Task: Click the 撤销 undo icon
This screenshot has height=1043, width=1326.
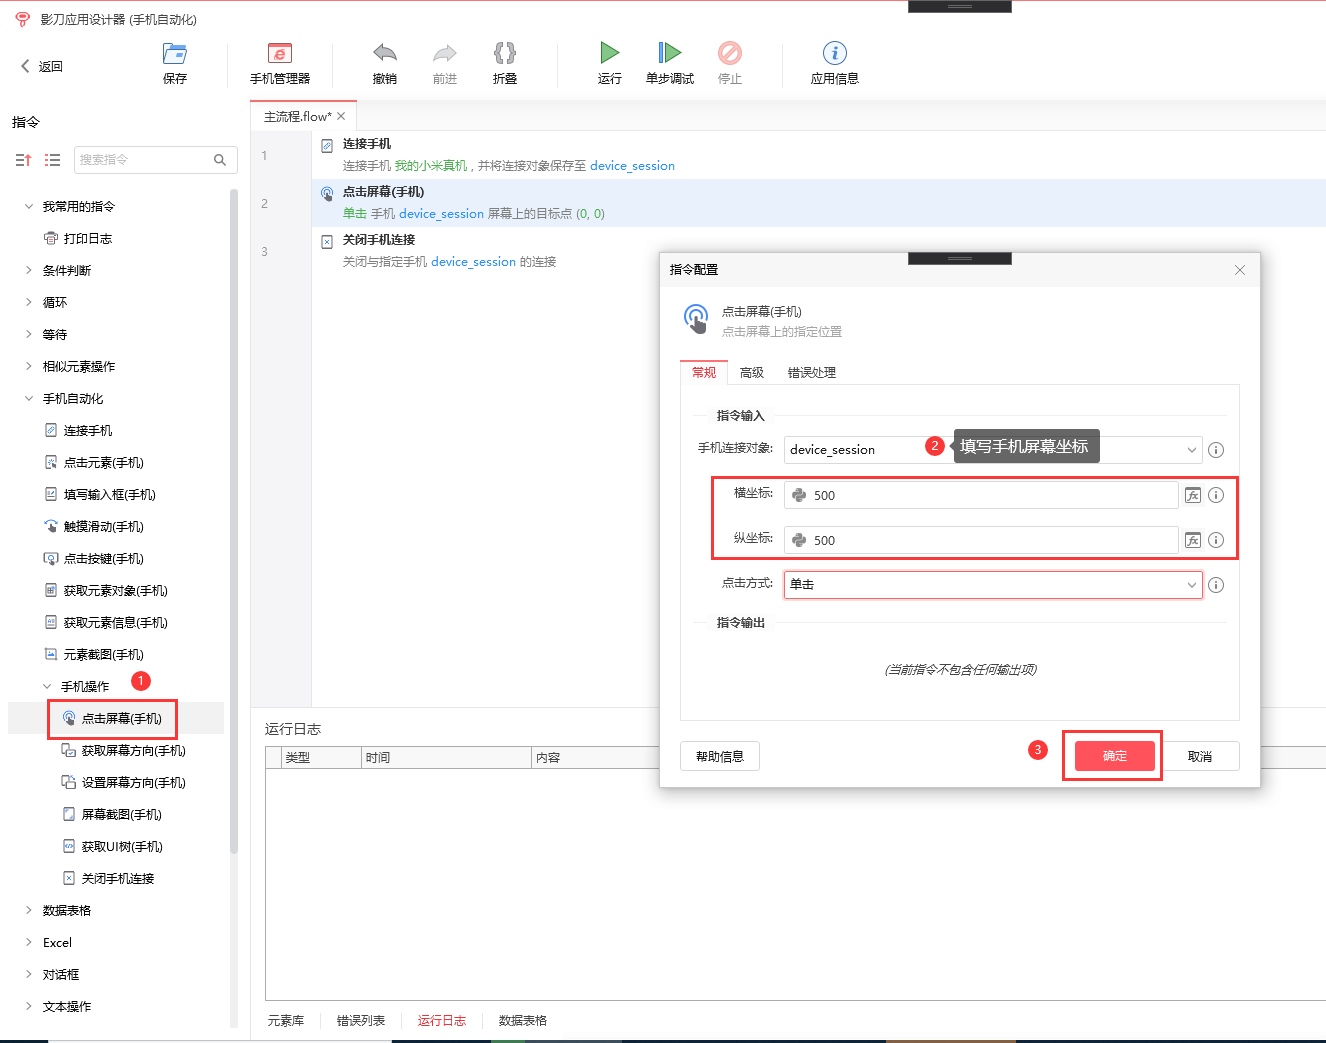Action: tap(385, 53)
